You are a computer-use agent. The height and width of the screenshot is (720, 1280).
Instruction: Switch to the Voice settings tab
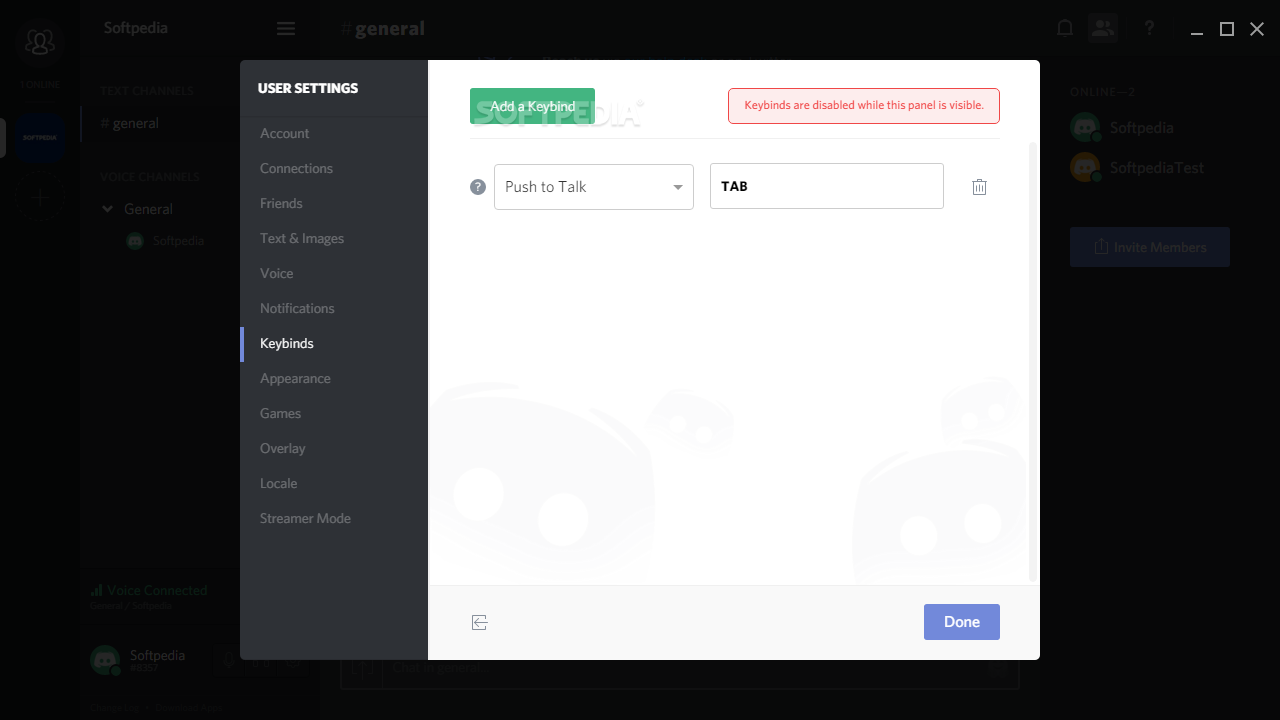click(334, 273)
